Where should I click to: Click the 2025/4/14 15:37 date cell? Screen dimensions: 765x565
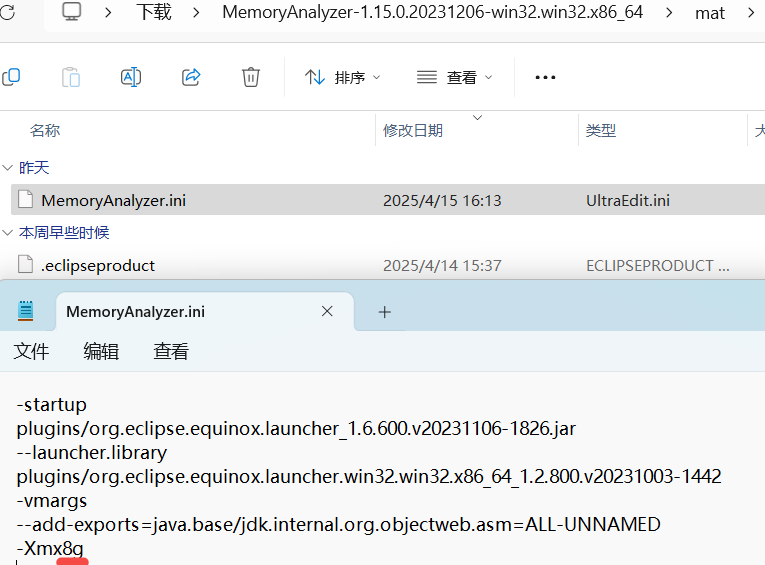[442, 265]
